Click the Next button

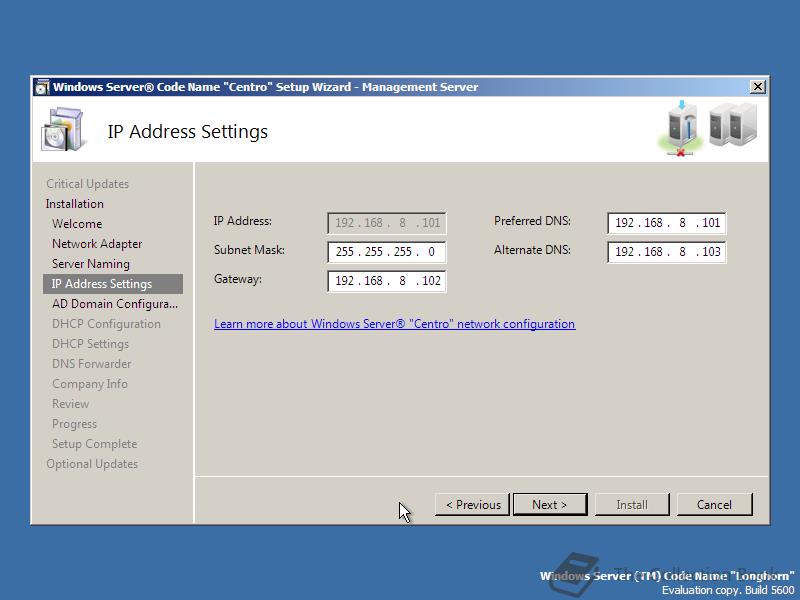[550, 505]
